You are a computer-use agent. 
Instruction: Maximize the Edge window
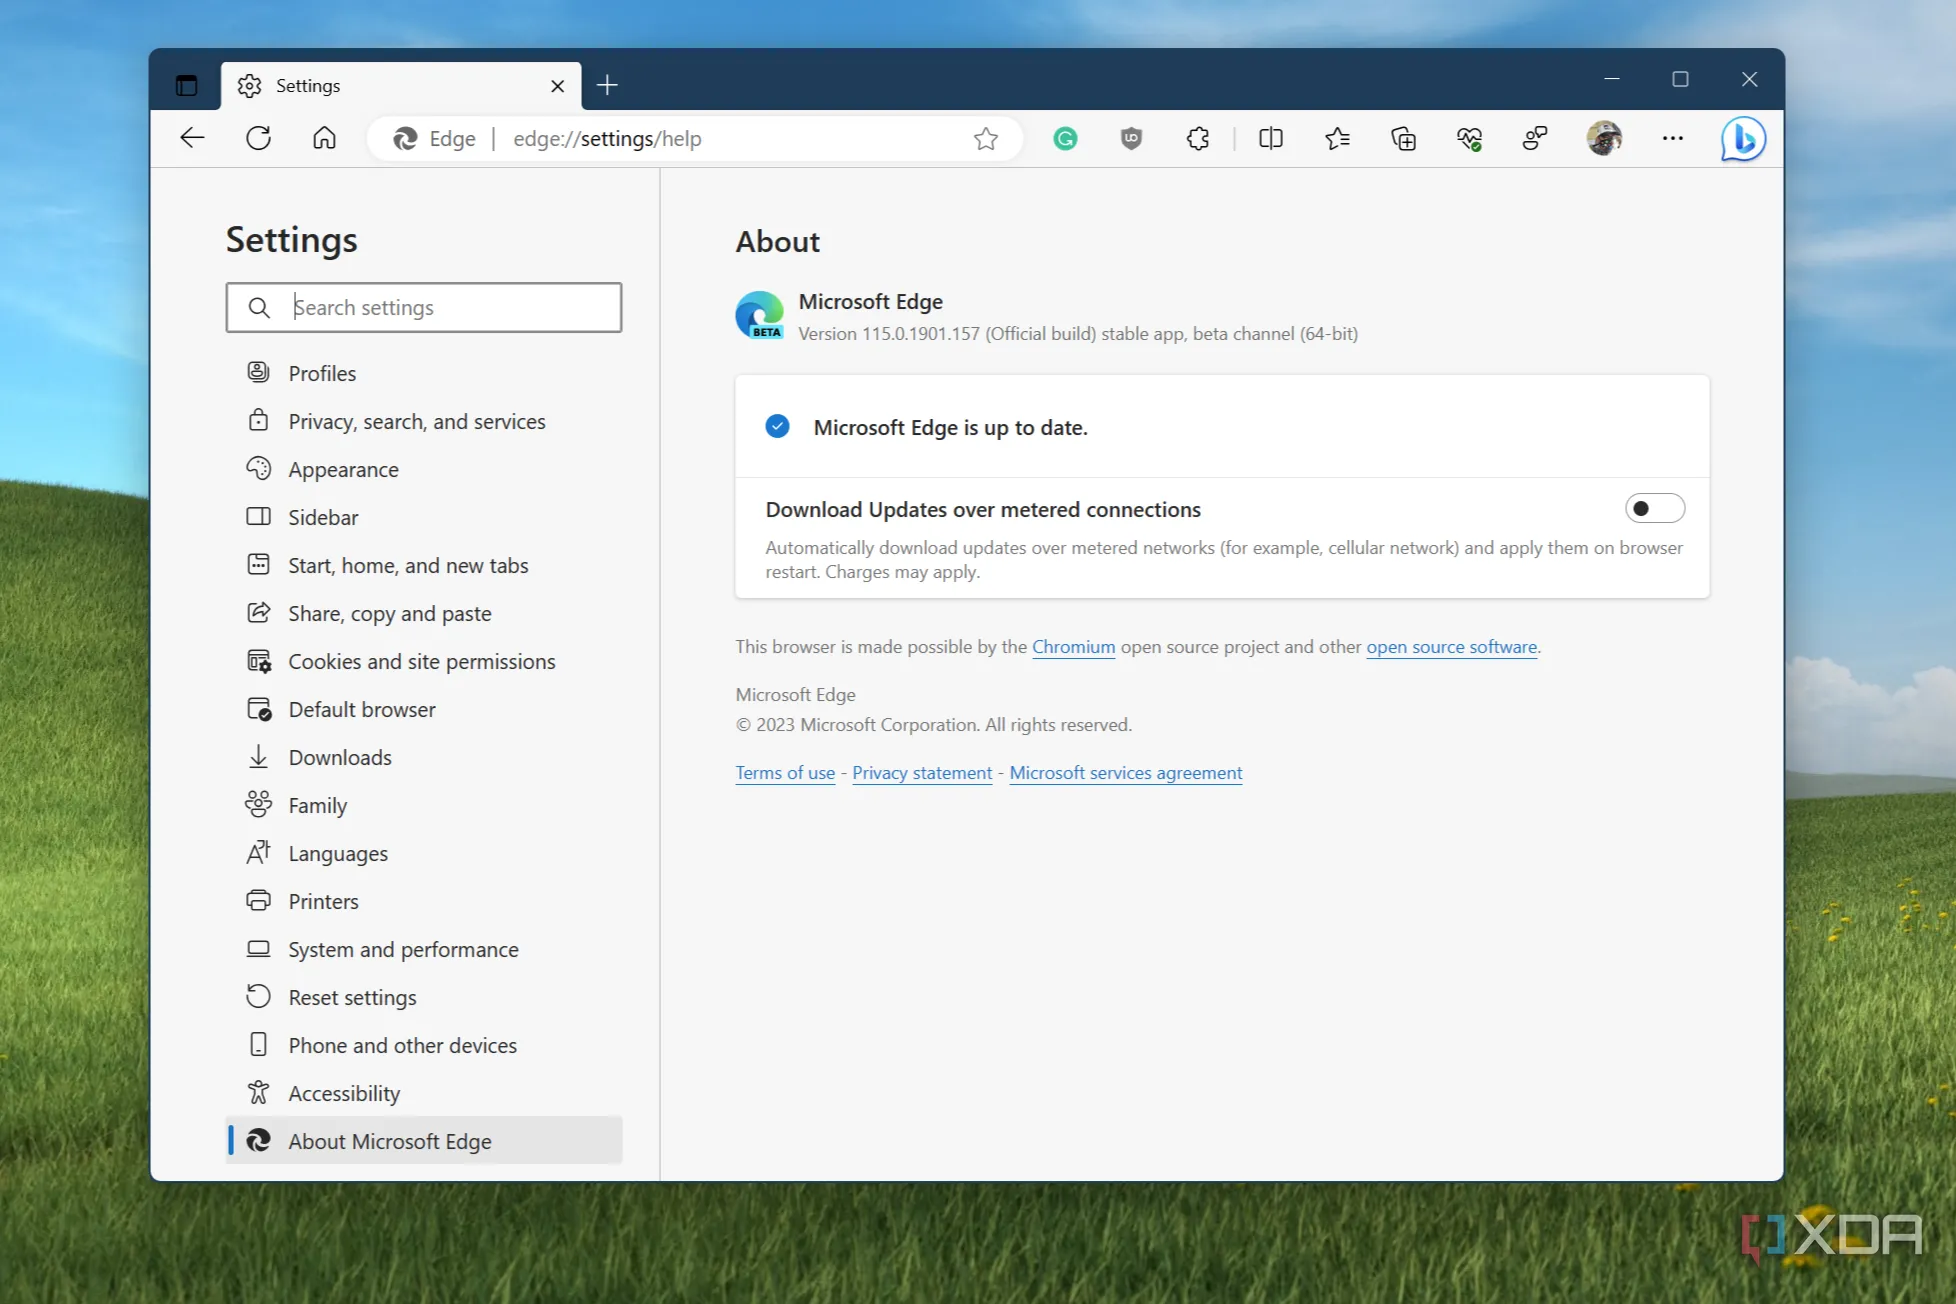1680,79
